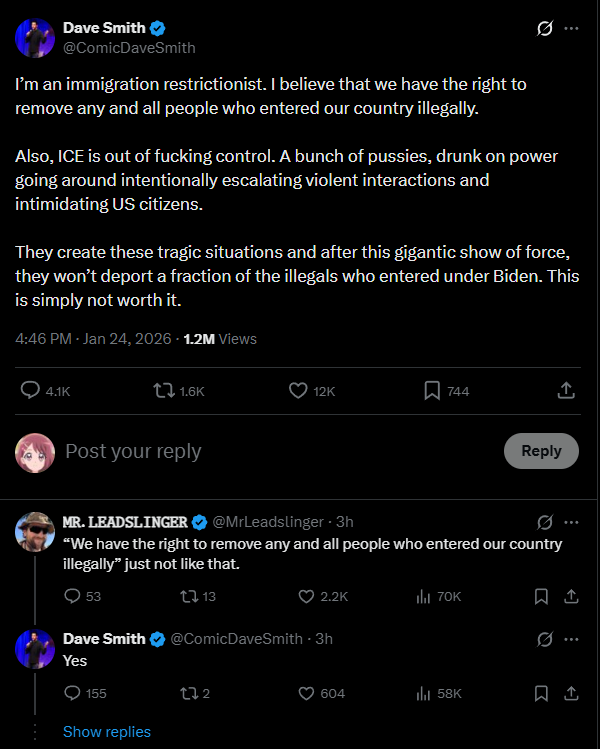Open more options on the Yes reply
The width and height of the screenshot is (600, 749).
click(x=571, y=639)
